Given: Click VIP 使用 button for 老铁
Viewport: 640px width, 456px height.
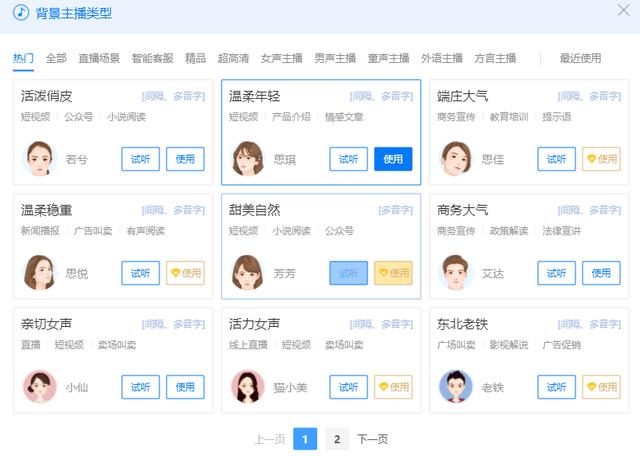Looking at the screenshot, I should (601, 387).
